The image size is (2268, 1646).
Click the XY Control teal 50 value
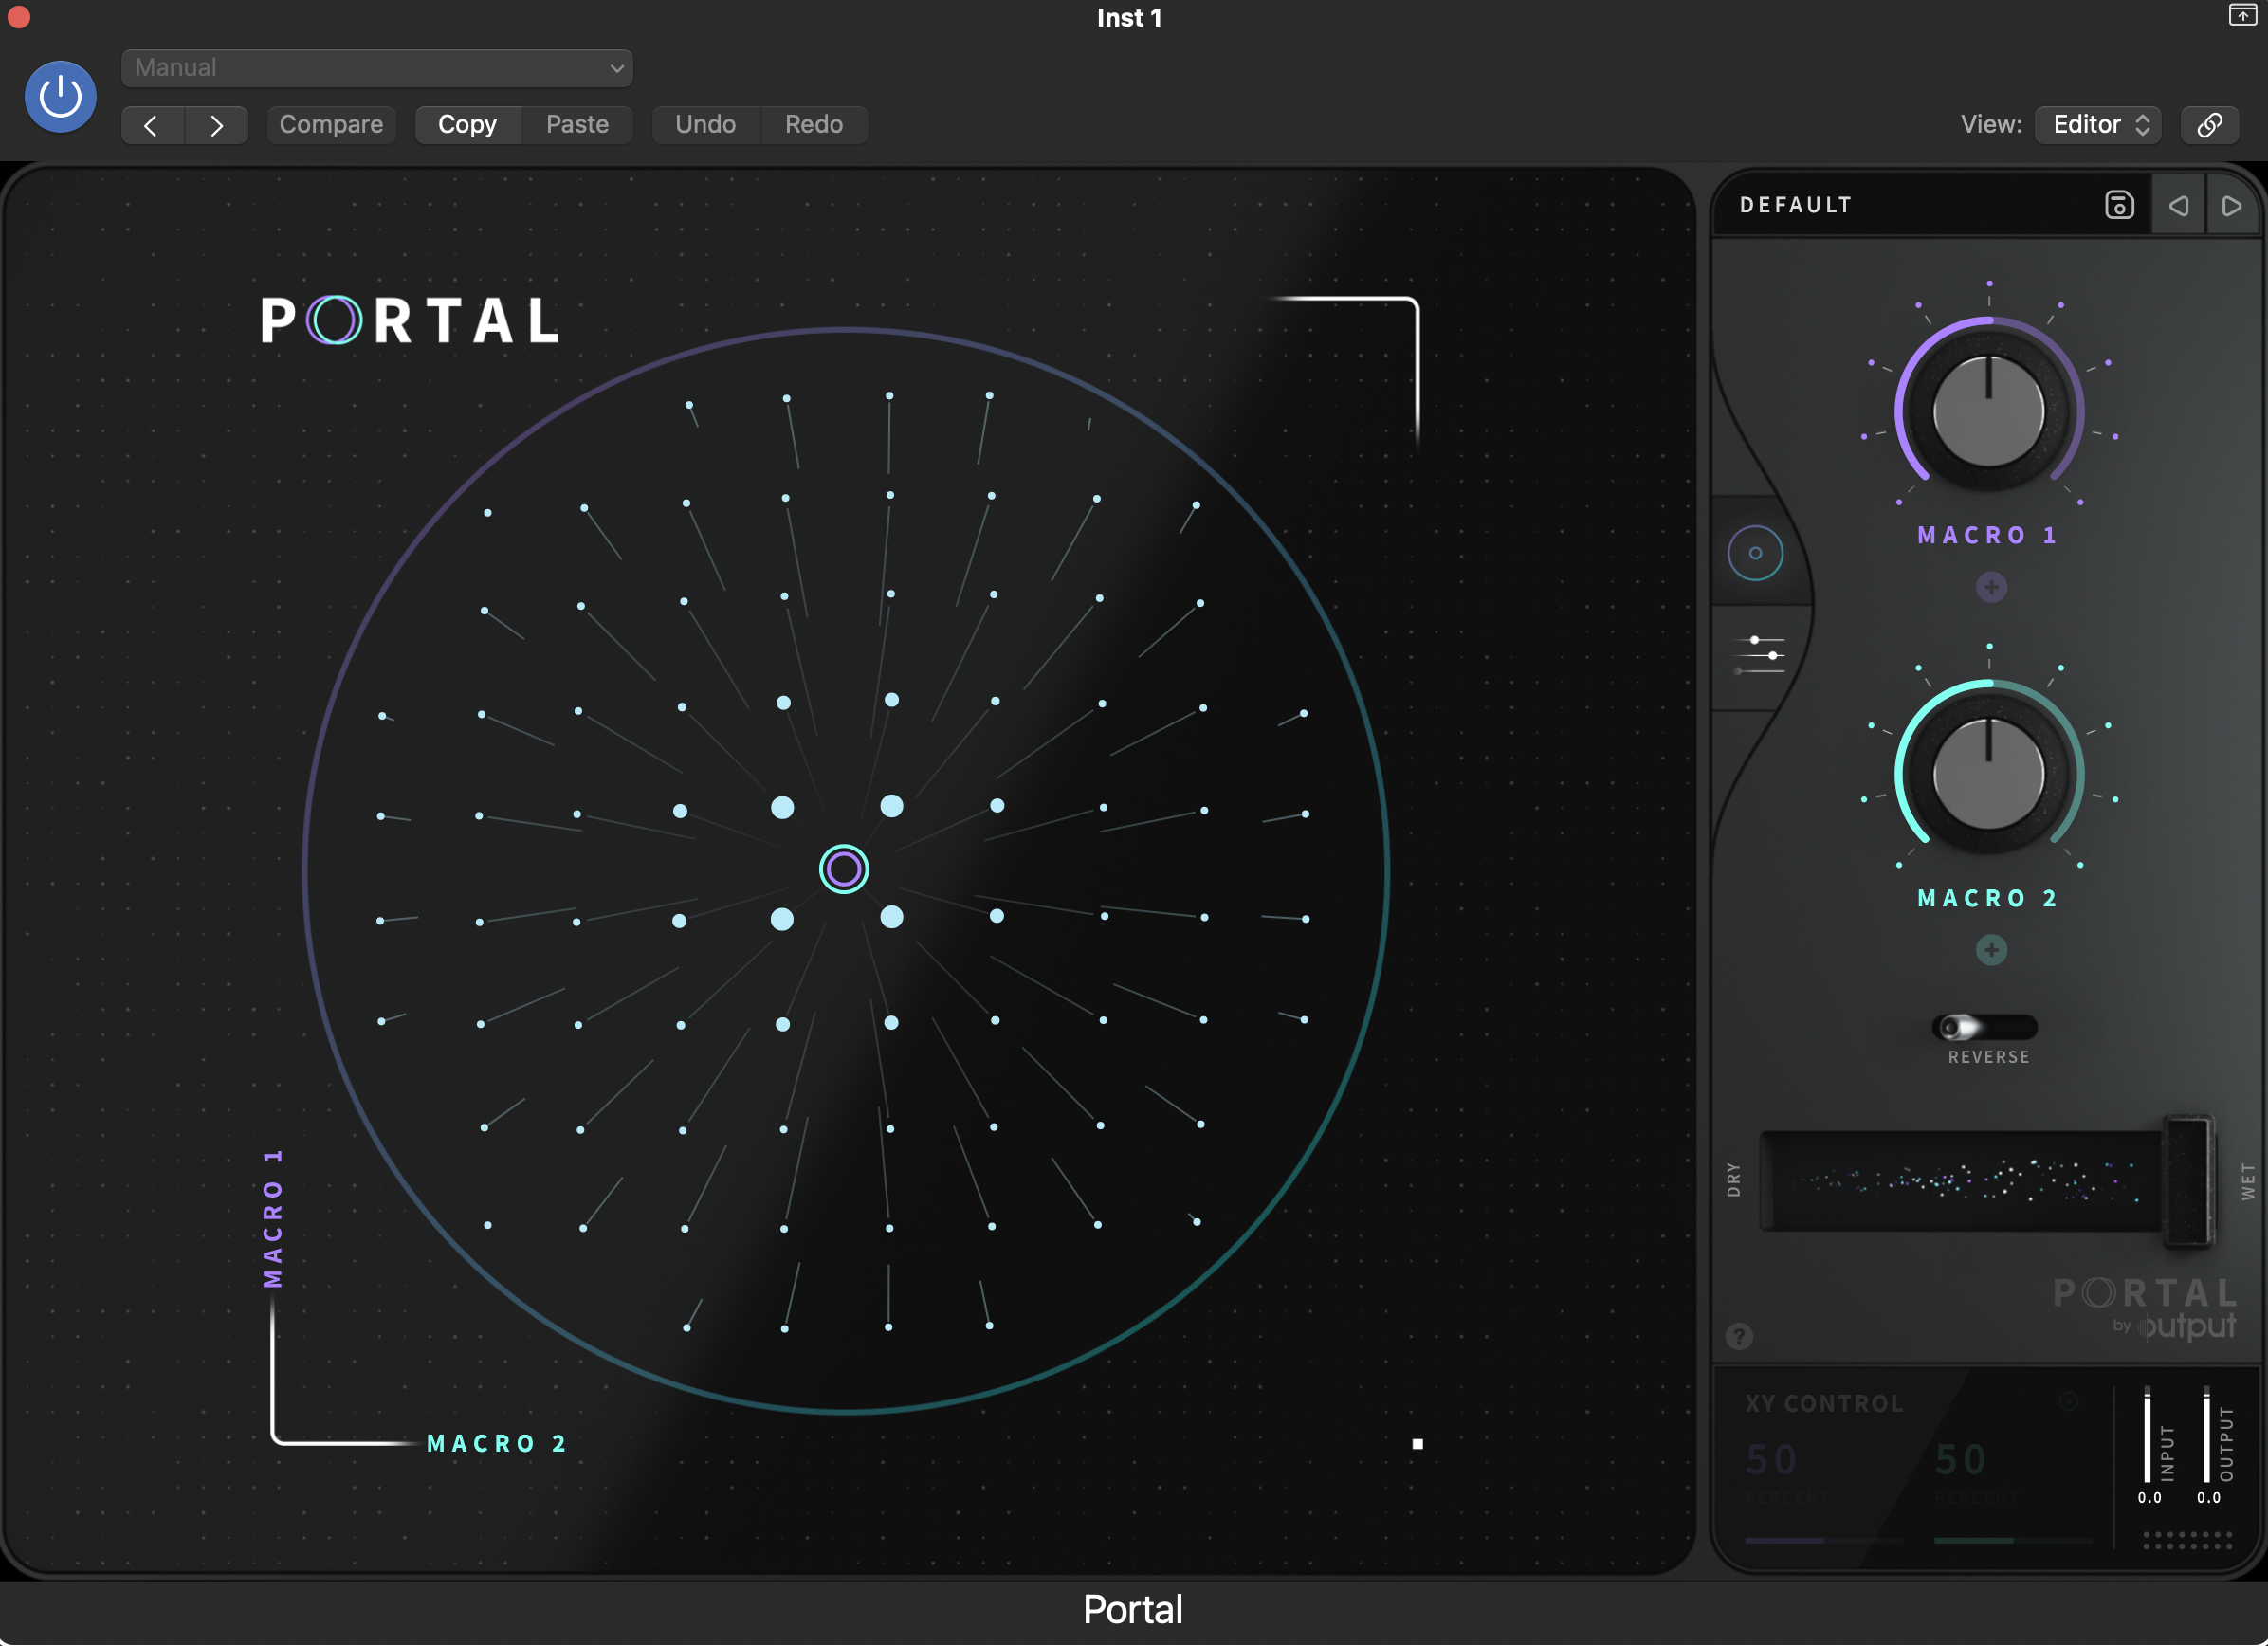(x=1960, y=1460)
